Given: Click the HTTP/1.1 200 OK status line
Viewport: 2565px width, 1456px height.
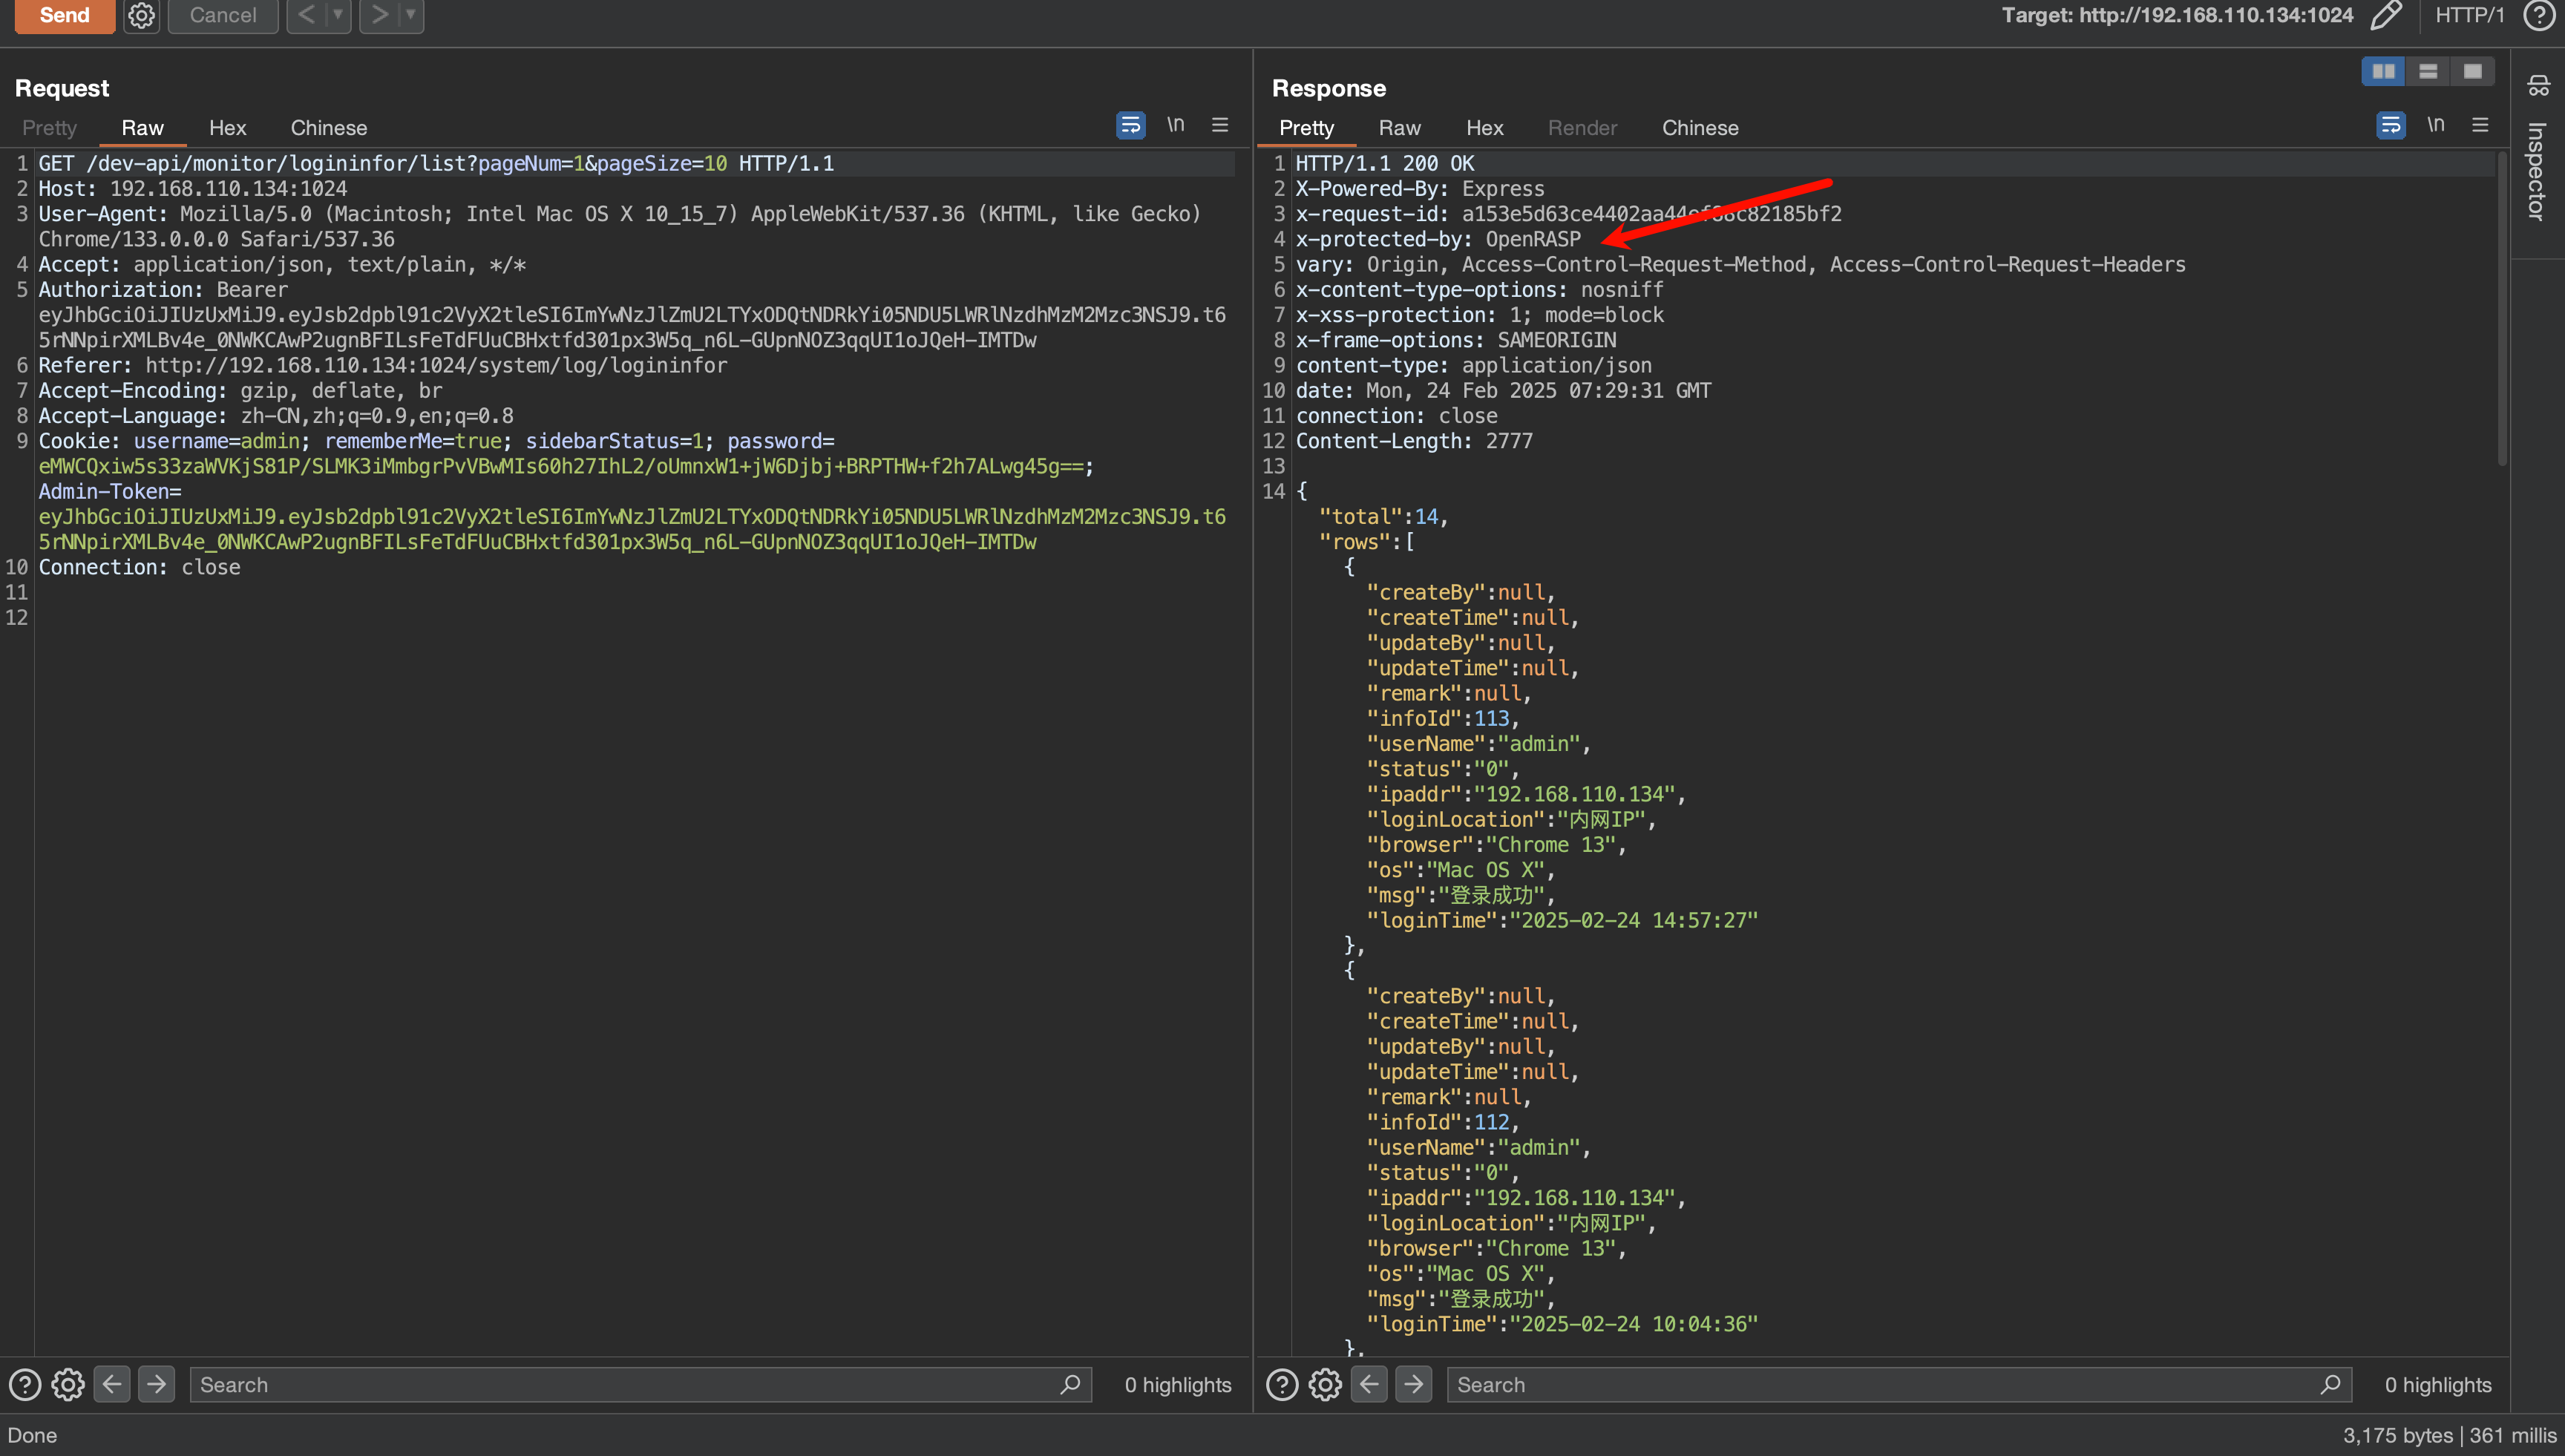Looking at the screenshot, I should coord(1385,163).
